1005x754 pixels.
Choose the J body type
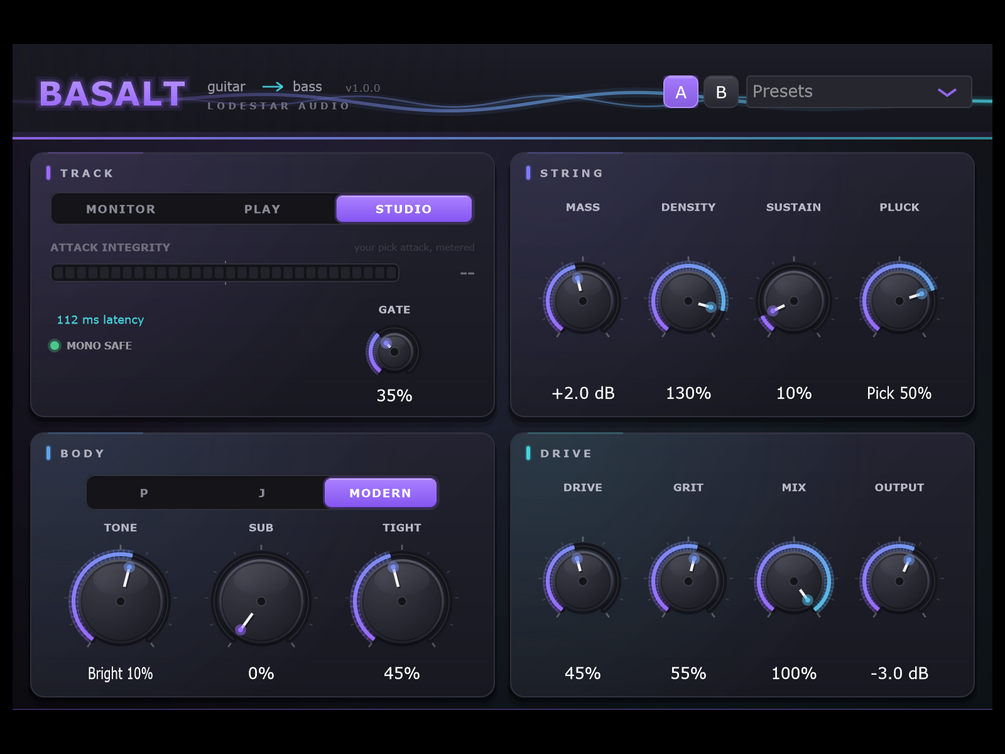[x=262, y=493]
